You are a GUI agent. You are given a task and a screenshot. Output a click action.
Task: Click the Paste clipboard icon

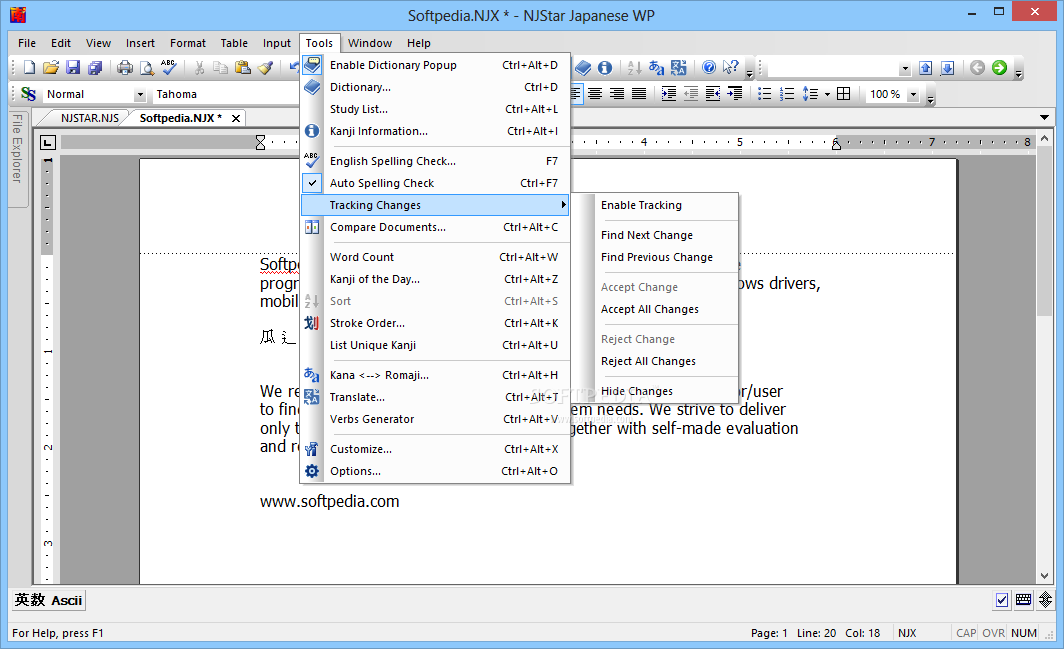coord(242,67)
